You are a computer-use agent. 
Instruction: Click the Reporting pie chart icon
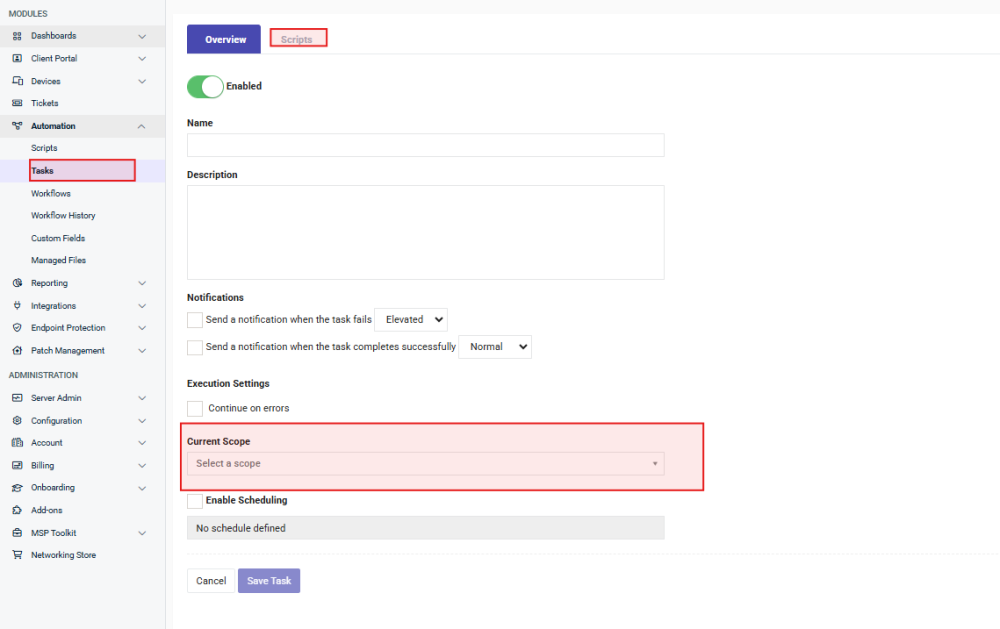coord(17,283)
